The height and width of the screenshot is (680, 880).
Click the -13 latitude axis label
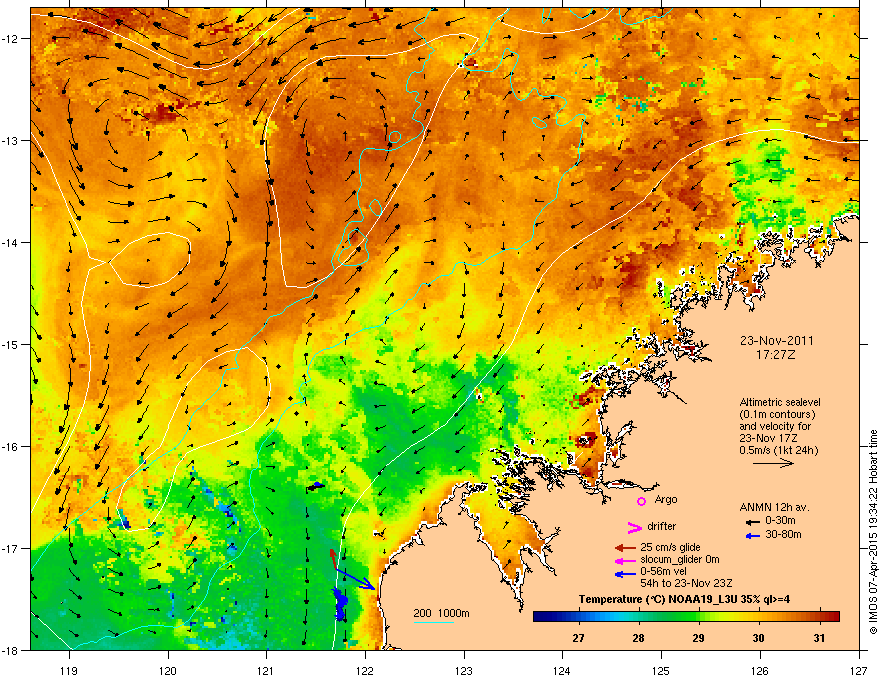pos(11,141)
